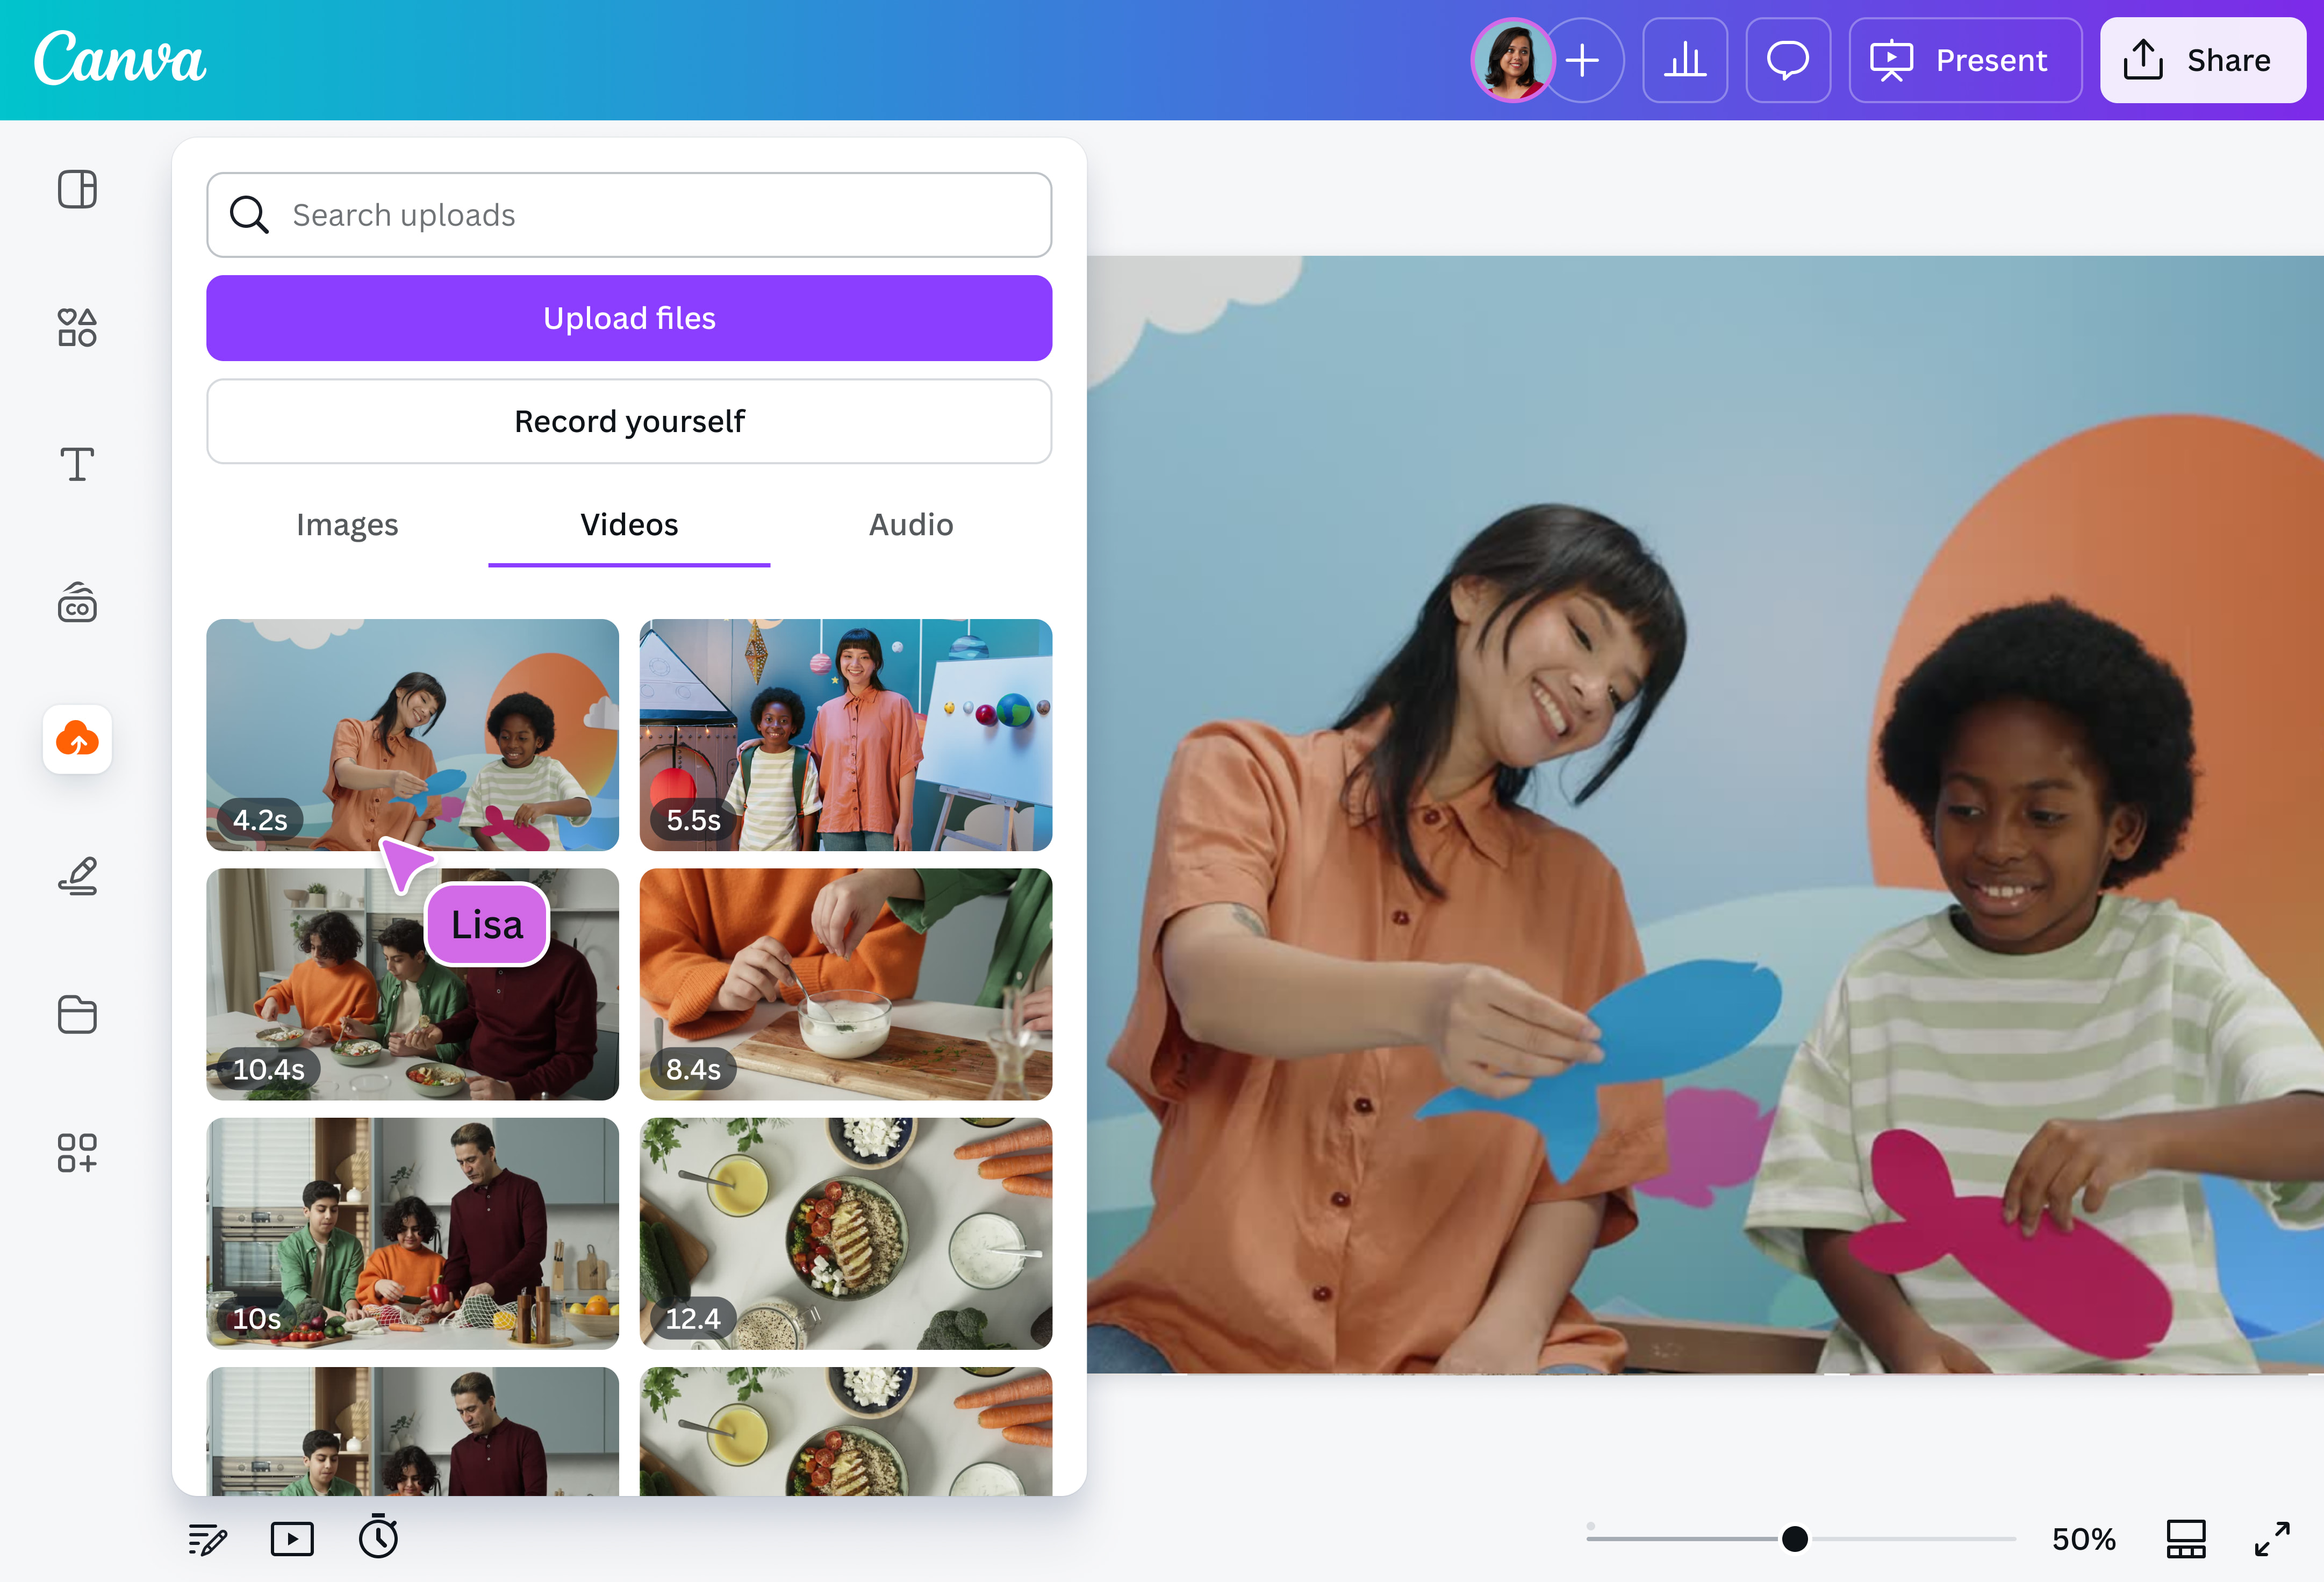
Task: View design insights via the chart icon
Action: (x=1685, y=60)
